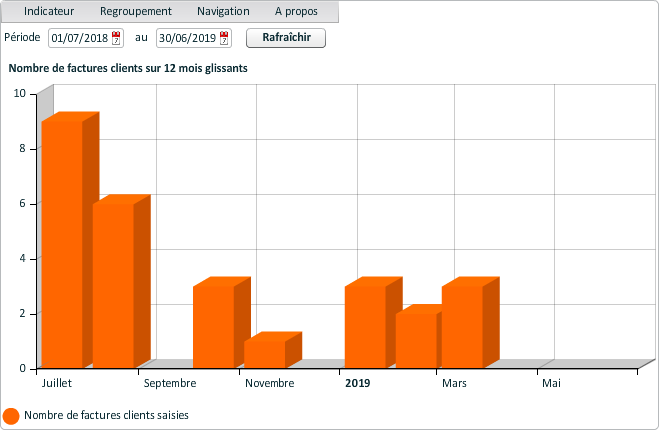This screenshot has height=430, width=659.
Task: Open the A propos menu
Action: 296,11
